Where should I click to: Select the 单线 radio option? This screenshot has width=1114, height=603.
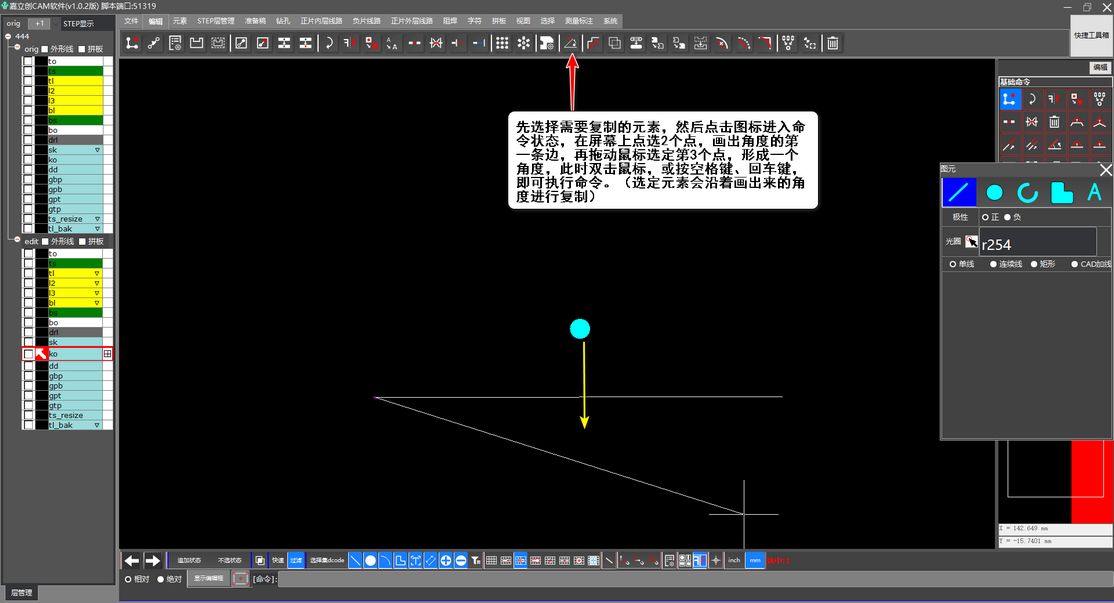click(953, 264)
